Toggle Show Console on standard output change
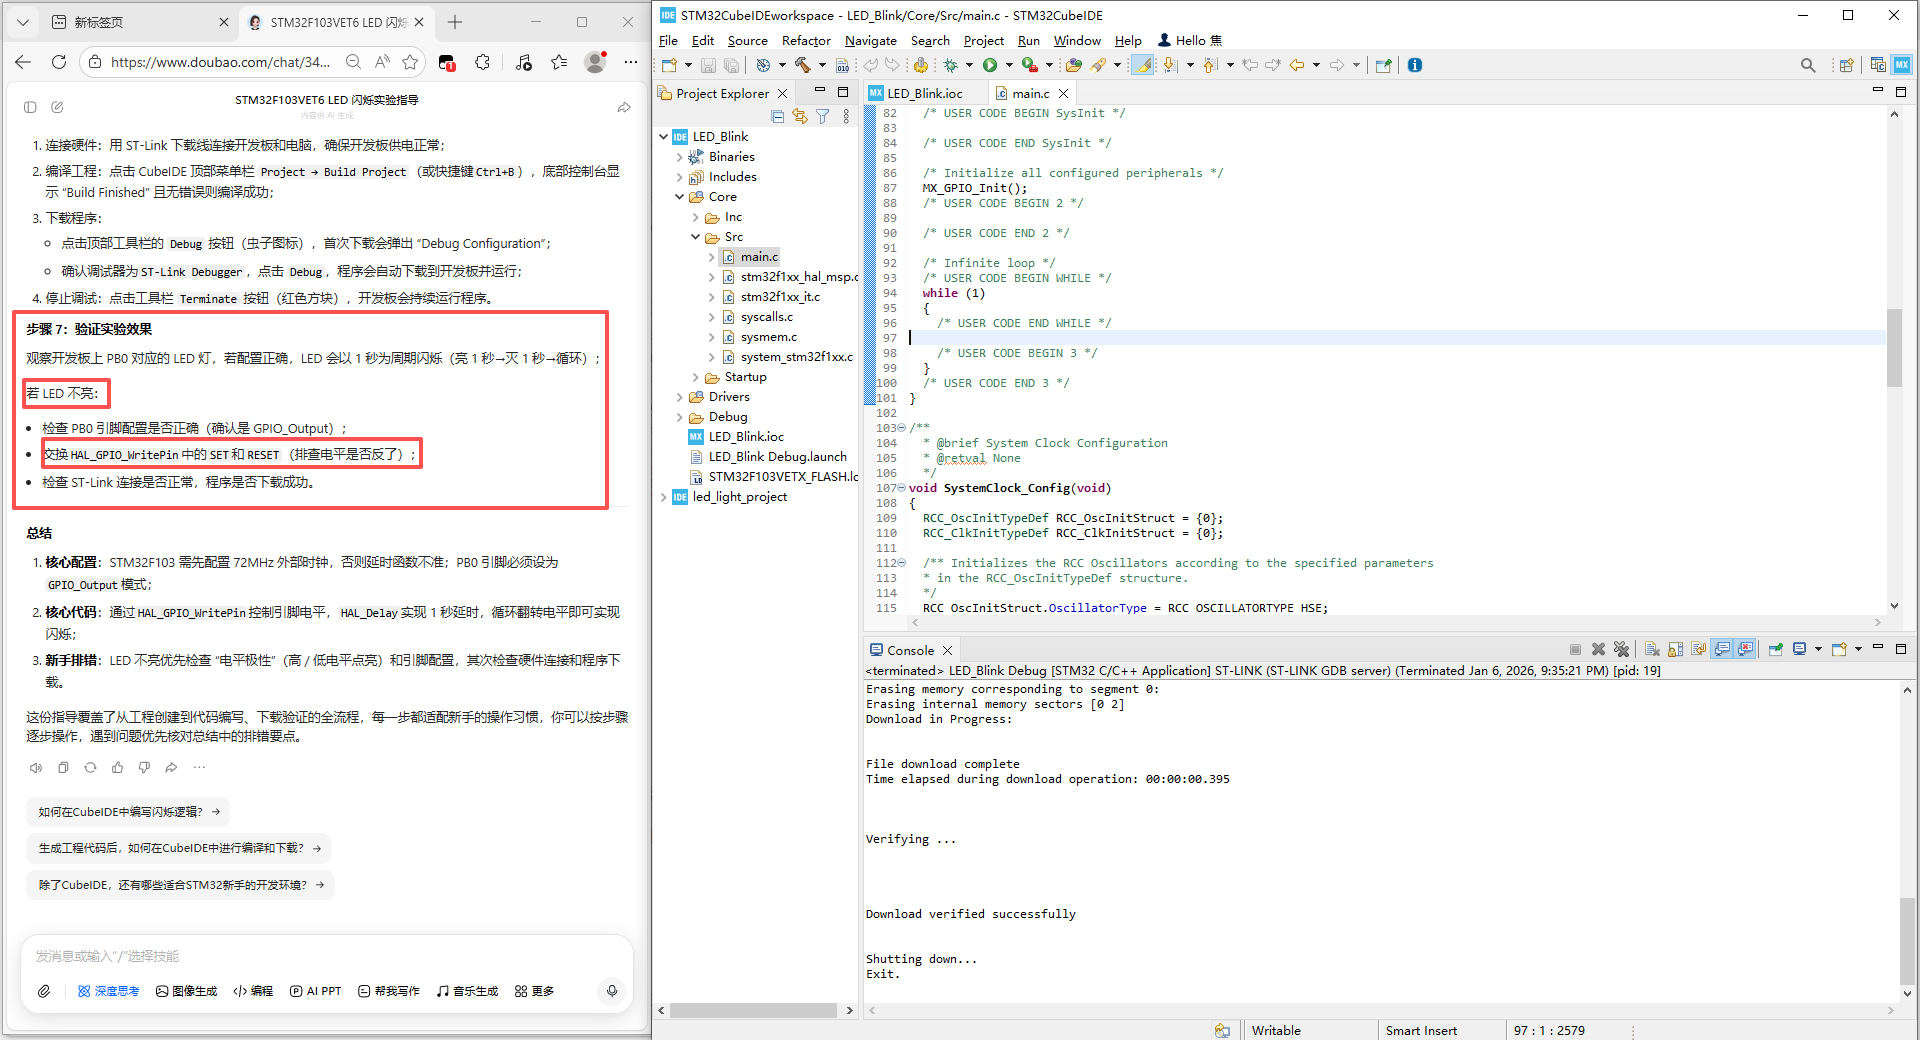This screenshot has height=1040, width=1920. [1722, 649]
